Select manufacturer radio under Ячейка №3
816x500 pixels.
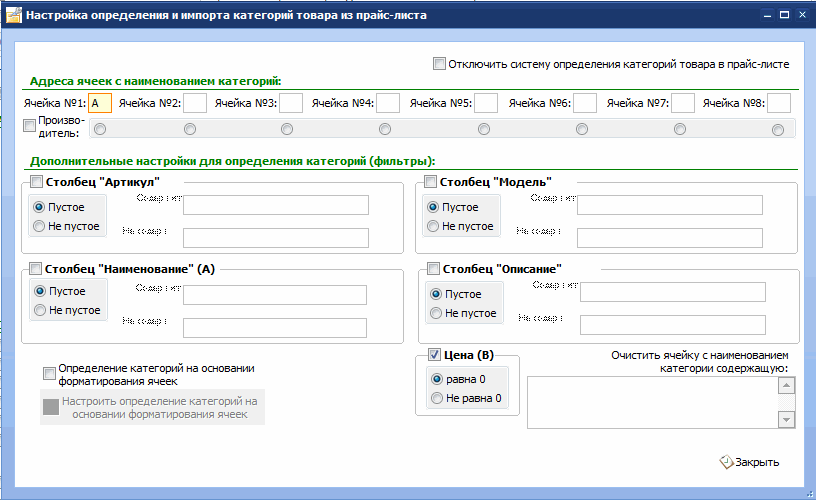tap(287, 129)
